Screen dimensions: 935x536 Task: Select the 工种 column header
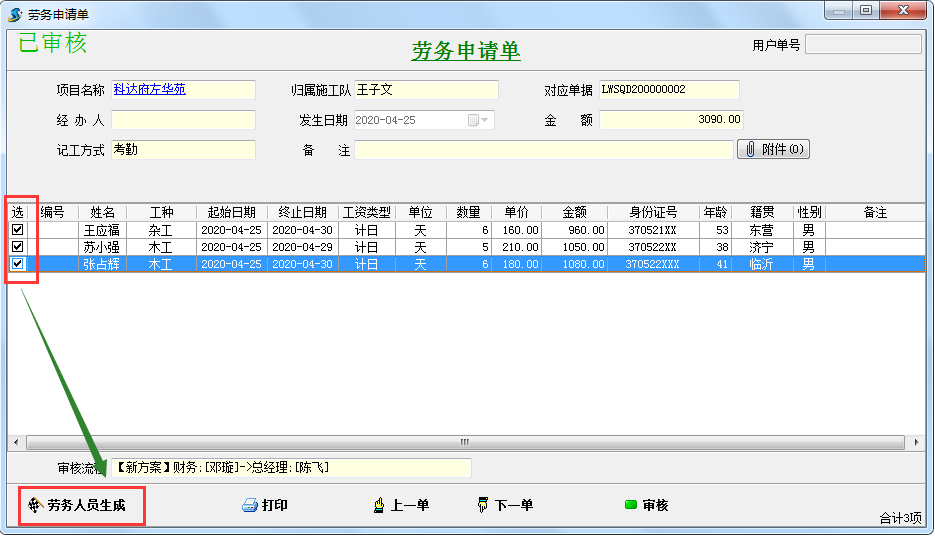161,213
